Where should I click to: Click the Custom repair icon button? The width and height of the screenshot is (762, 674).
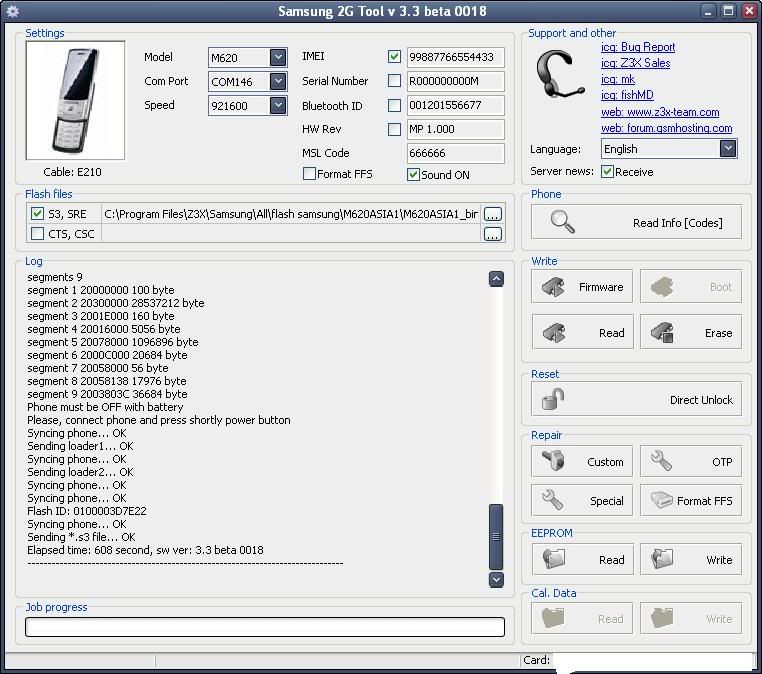[582, 461]
